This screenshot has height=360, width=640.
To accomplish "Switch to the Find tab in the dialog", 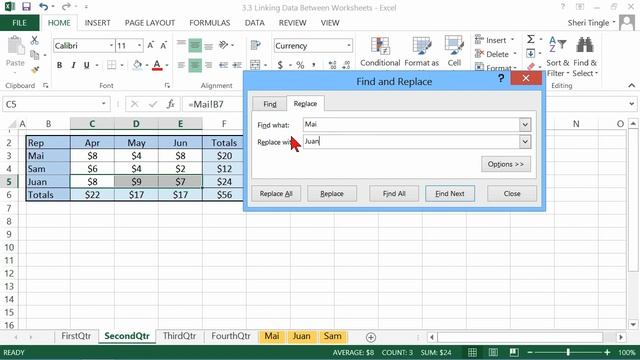I will (269, 104).
